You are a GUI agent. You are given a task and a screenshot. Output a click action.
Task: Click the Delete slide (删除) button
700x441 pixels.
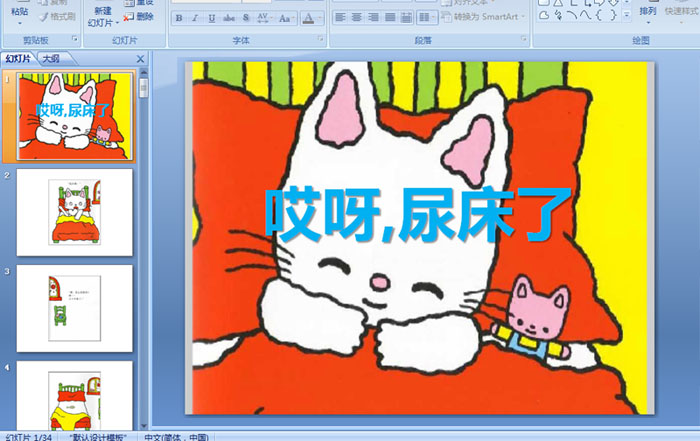[145, 17]
